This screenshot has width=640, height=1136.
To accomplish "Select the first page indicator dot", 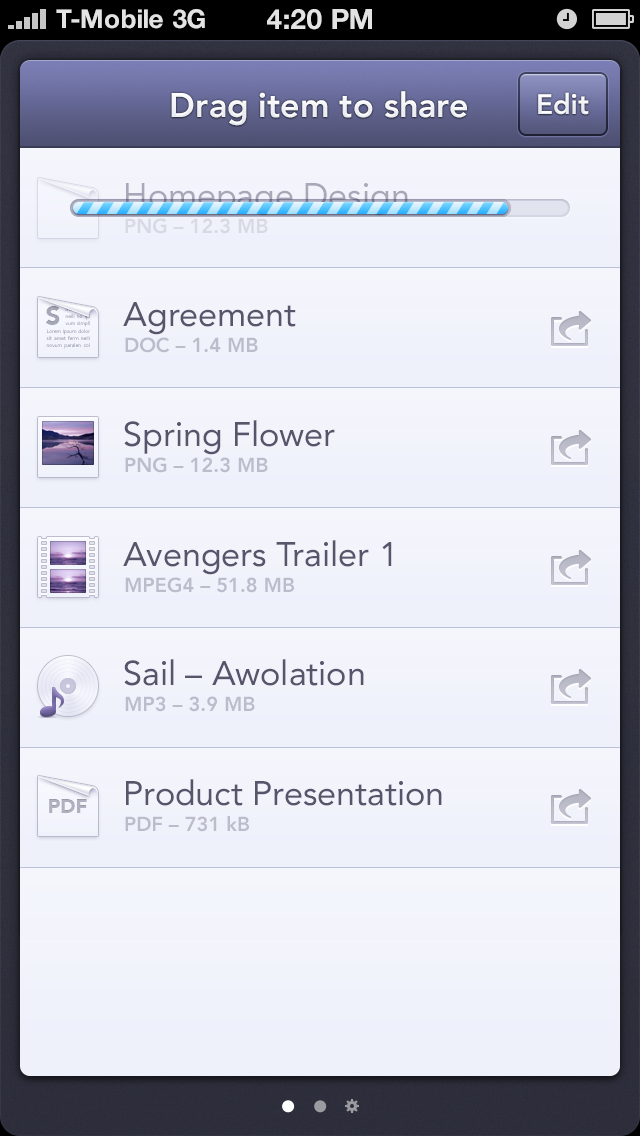I will tap(288, 1106).
